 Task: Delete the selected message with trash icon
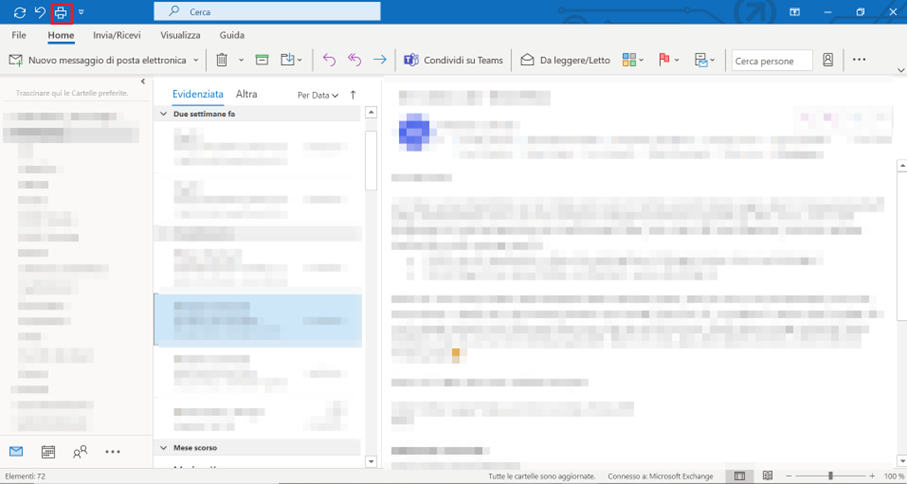point(223,60)
